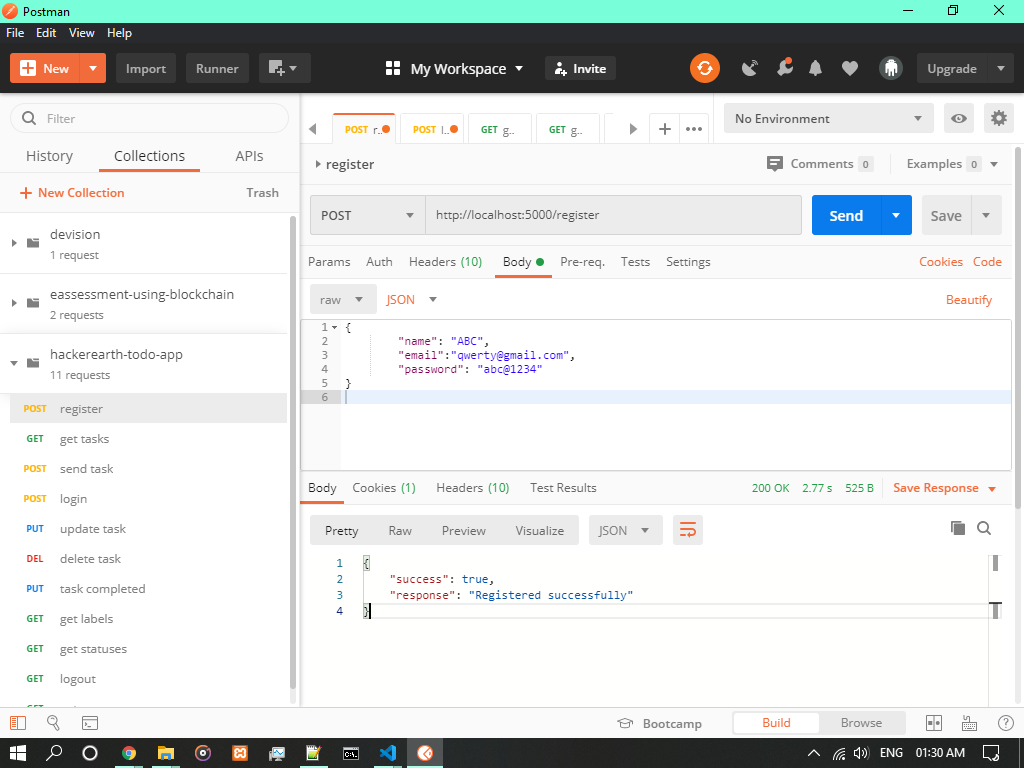Open the capture requests satellite icon
The width and height of the screenshot is (1024, 768).
750,69
